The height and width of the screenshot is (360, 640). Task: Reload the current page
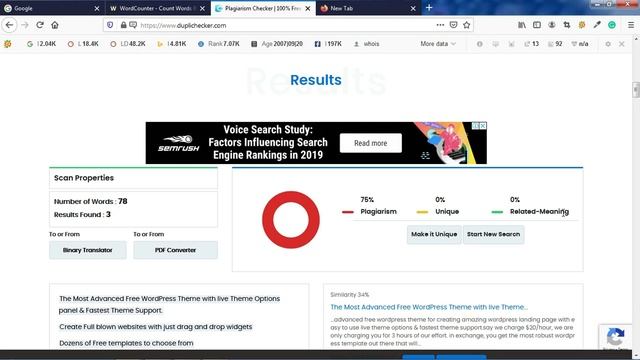pyautogui.click(x=40, y=25)
